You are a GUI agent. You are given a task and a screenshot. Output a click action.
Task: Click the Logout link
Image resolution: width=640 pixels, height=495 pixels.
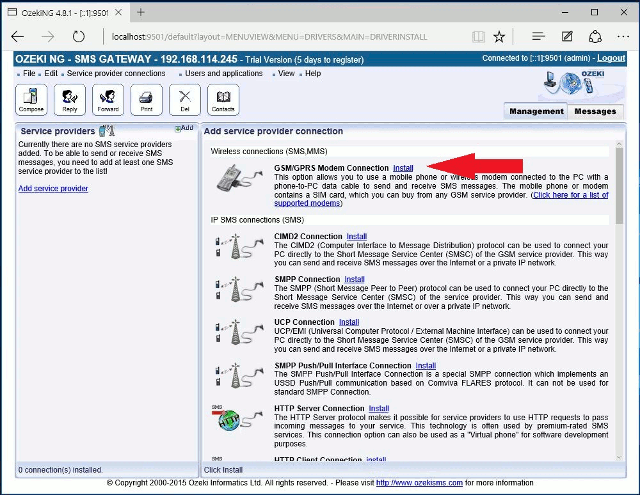tap(611, 58)
